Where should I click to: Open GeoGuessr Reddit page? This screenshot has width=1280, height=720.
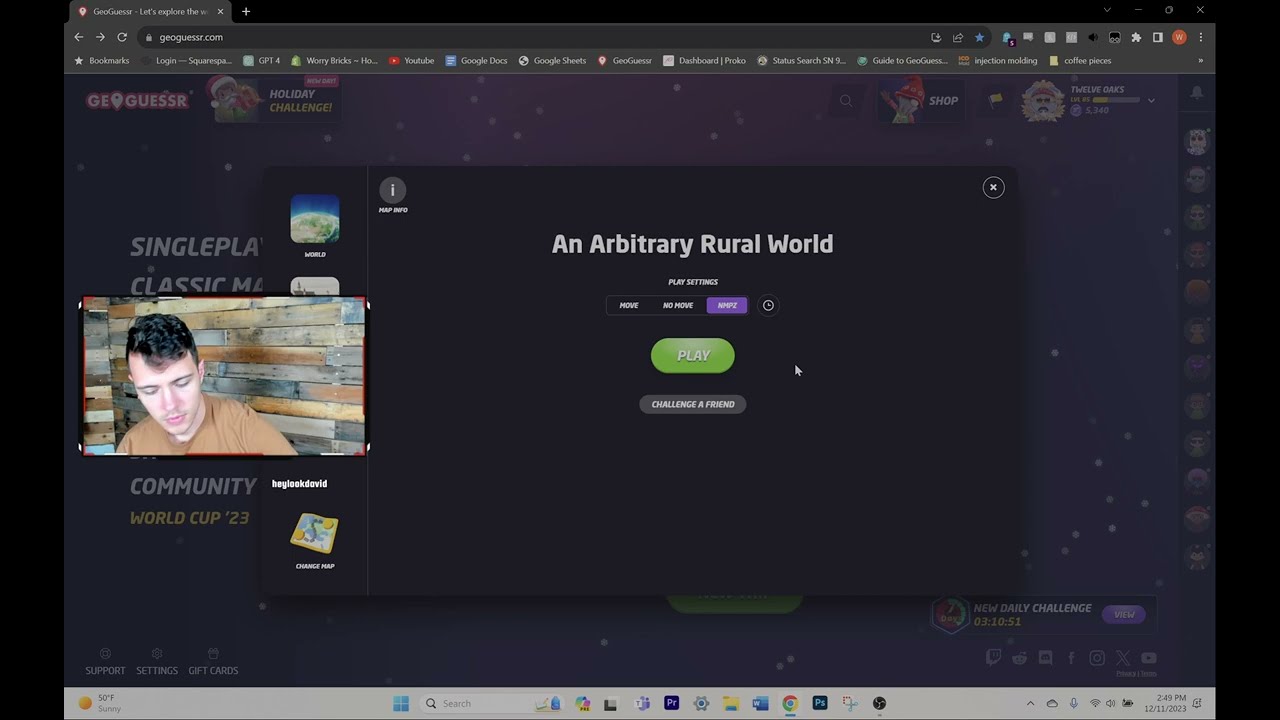(x=1019, y=658)
